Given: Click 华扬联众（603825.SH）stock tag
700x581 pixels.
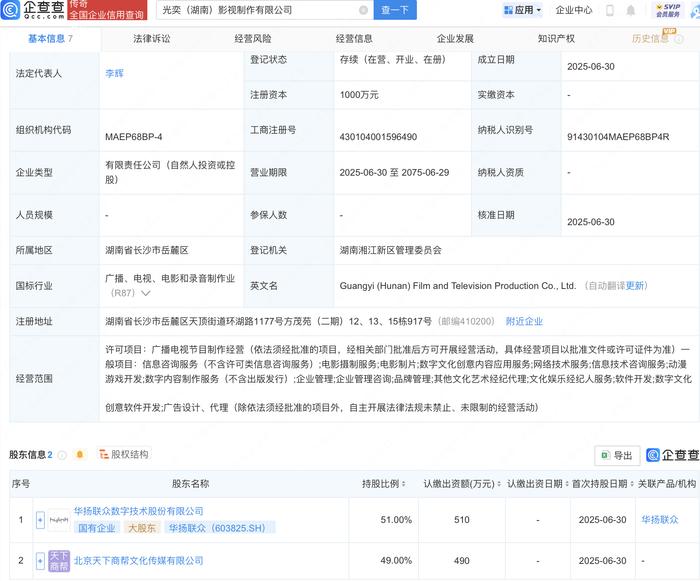Looking at the screenshot, I should [x=220, y=528].
